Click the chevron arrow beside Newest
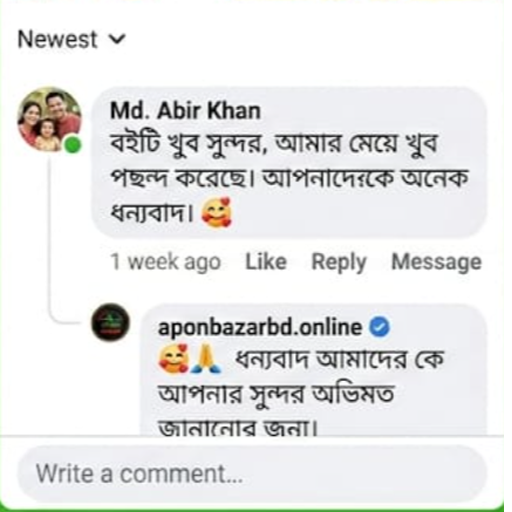This screenshot has height=512, width=512. [118, 39]
